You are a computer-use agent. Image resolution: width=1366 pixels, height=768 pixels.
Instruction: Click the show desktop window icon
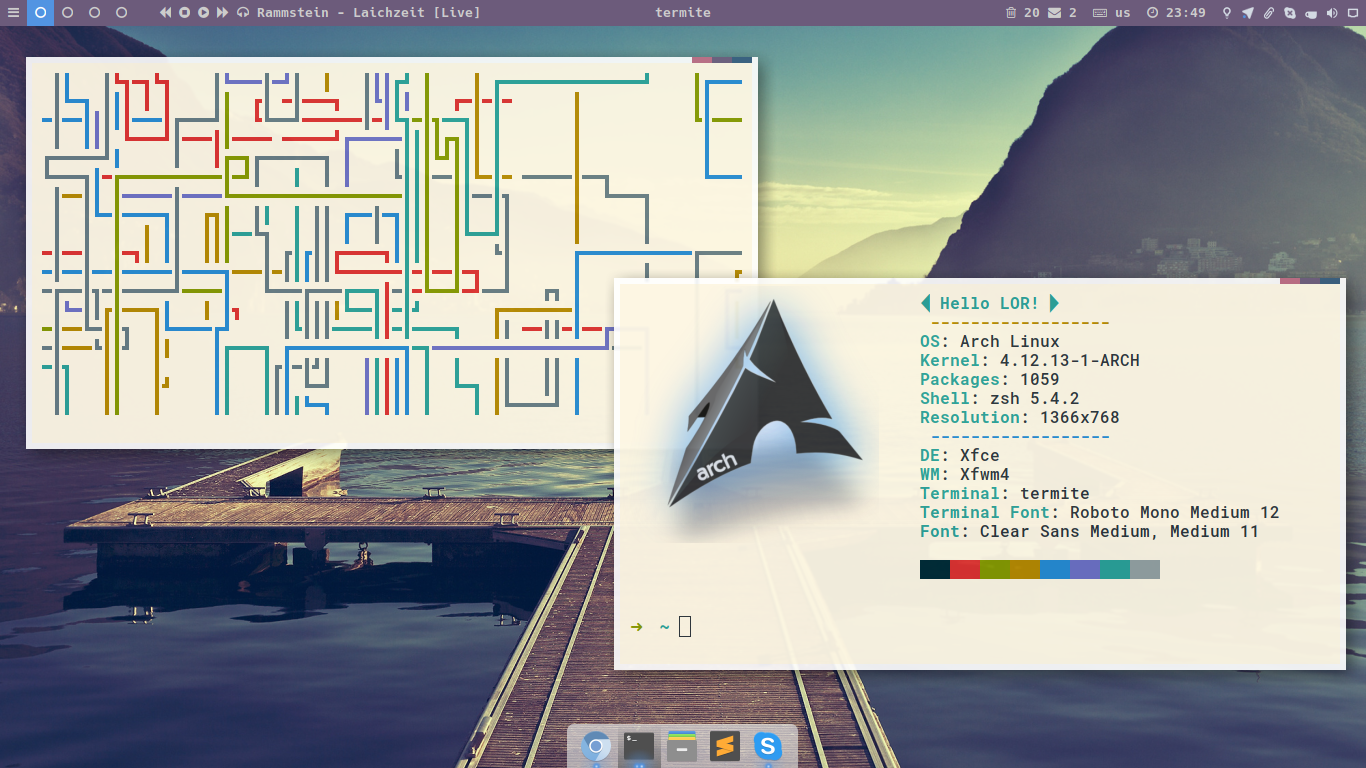point(1353,13)
